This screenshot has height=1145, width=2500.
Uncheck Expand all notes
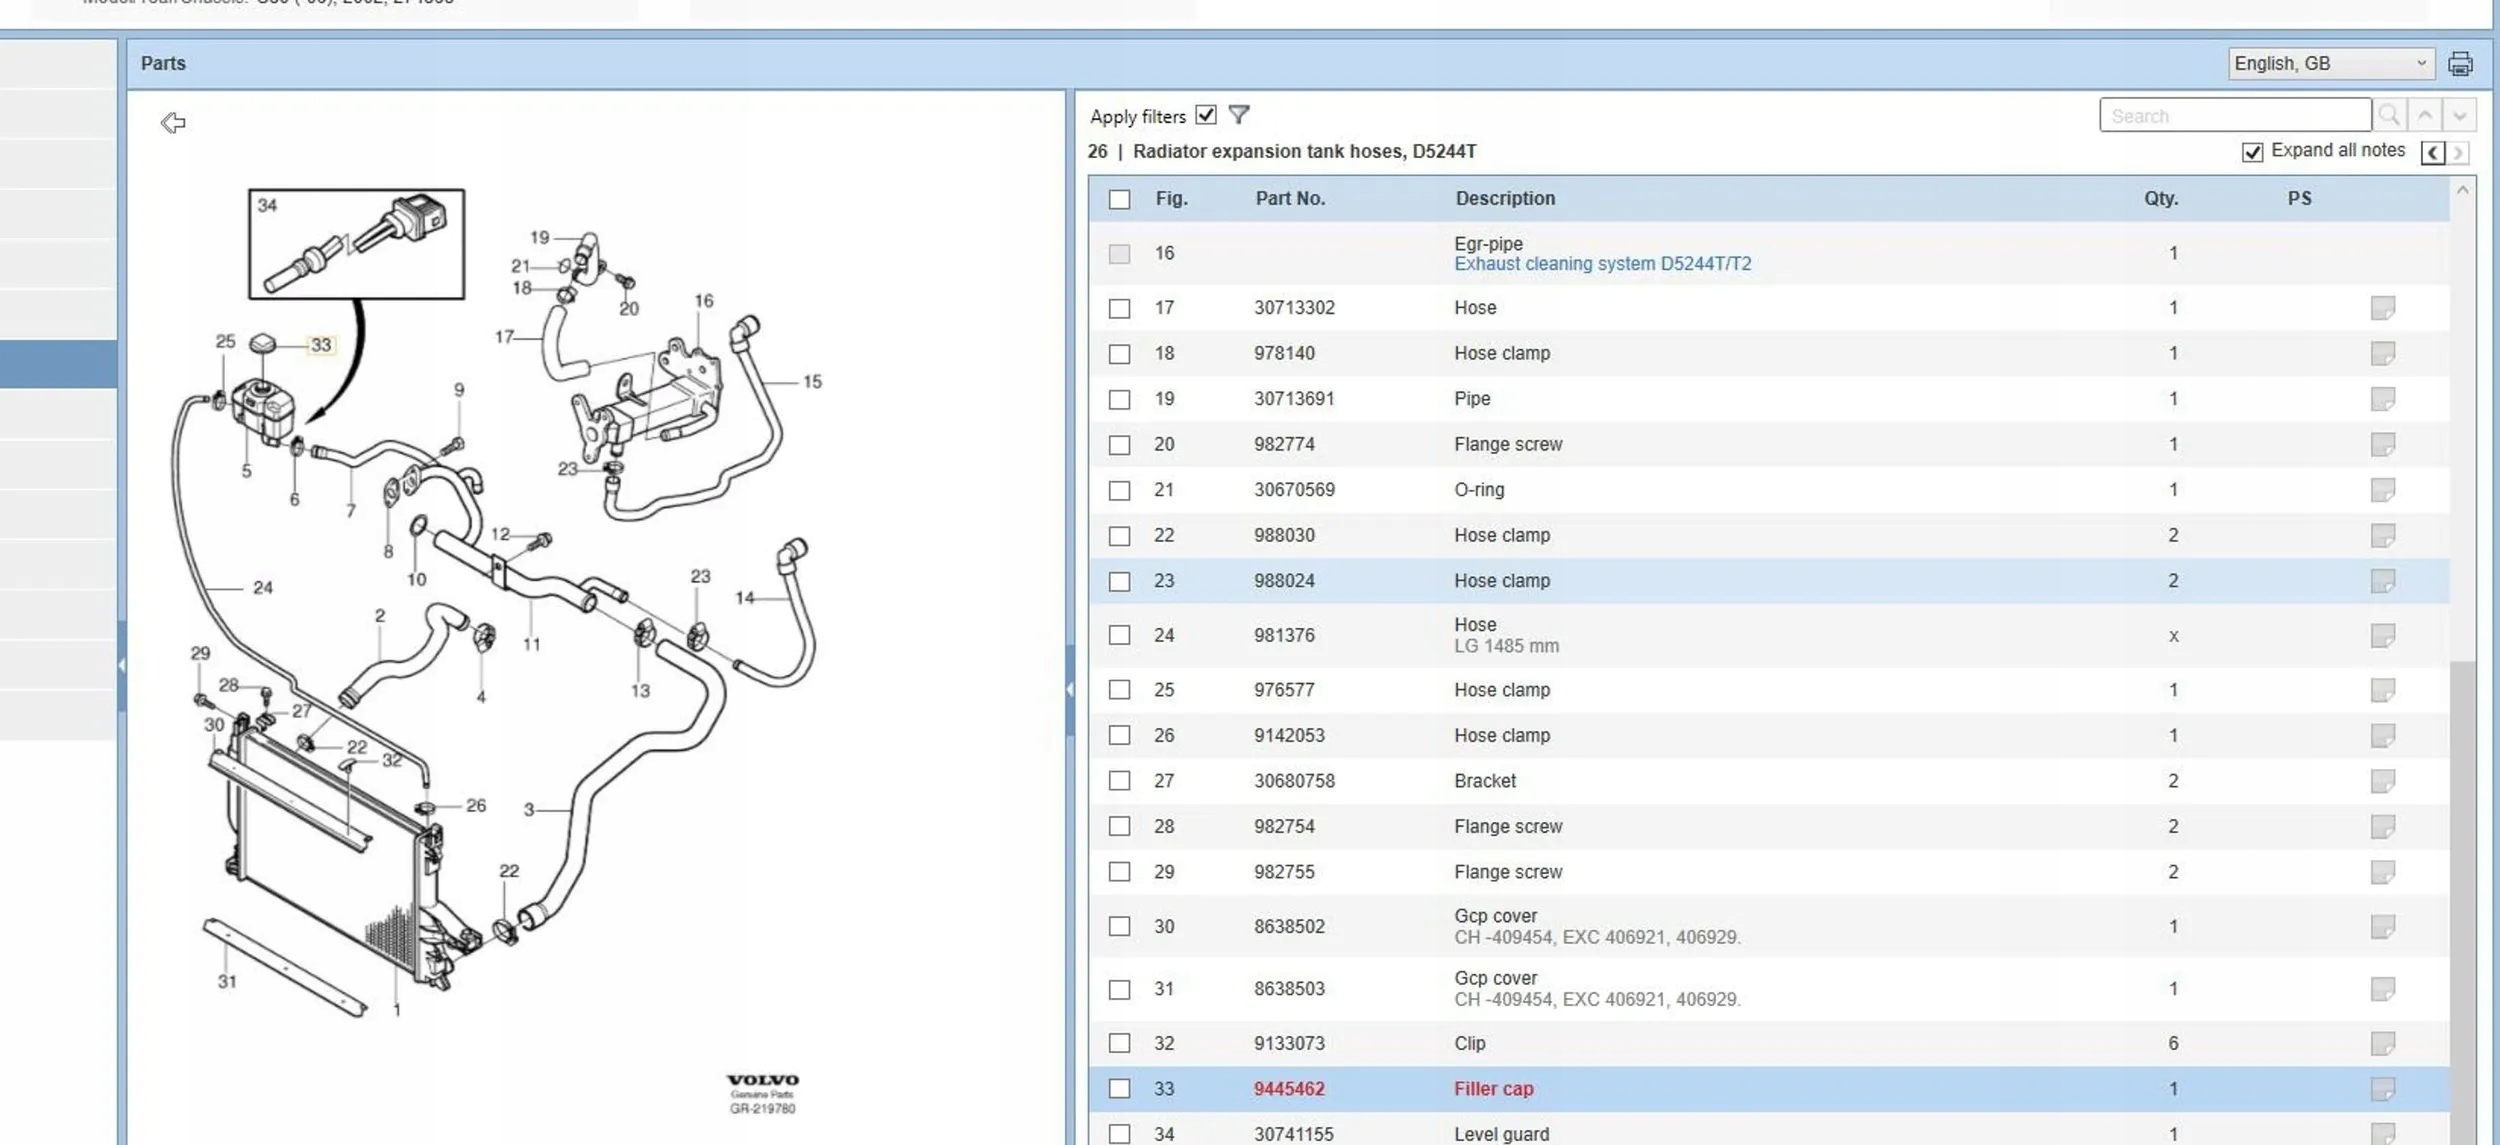(x=2252, y=152)
